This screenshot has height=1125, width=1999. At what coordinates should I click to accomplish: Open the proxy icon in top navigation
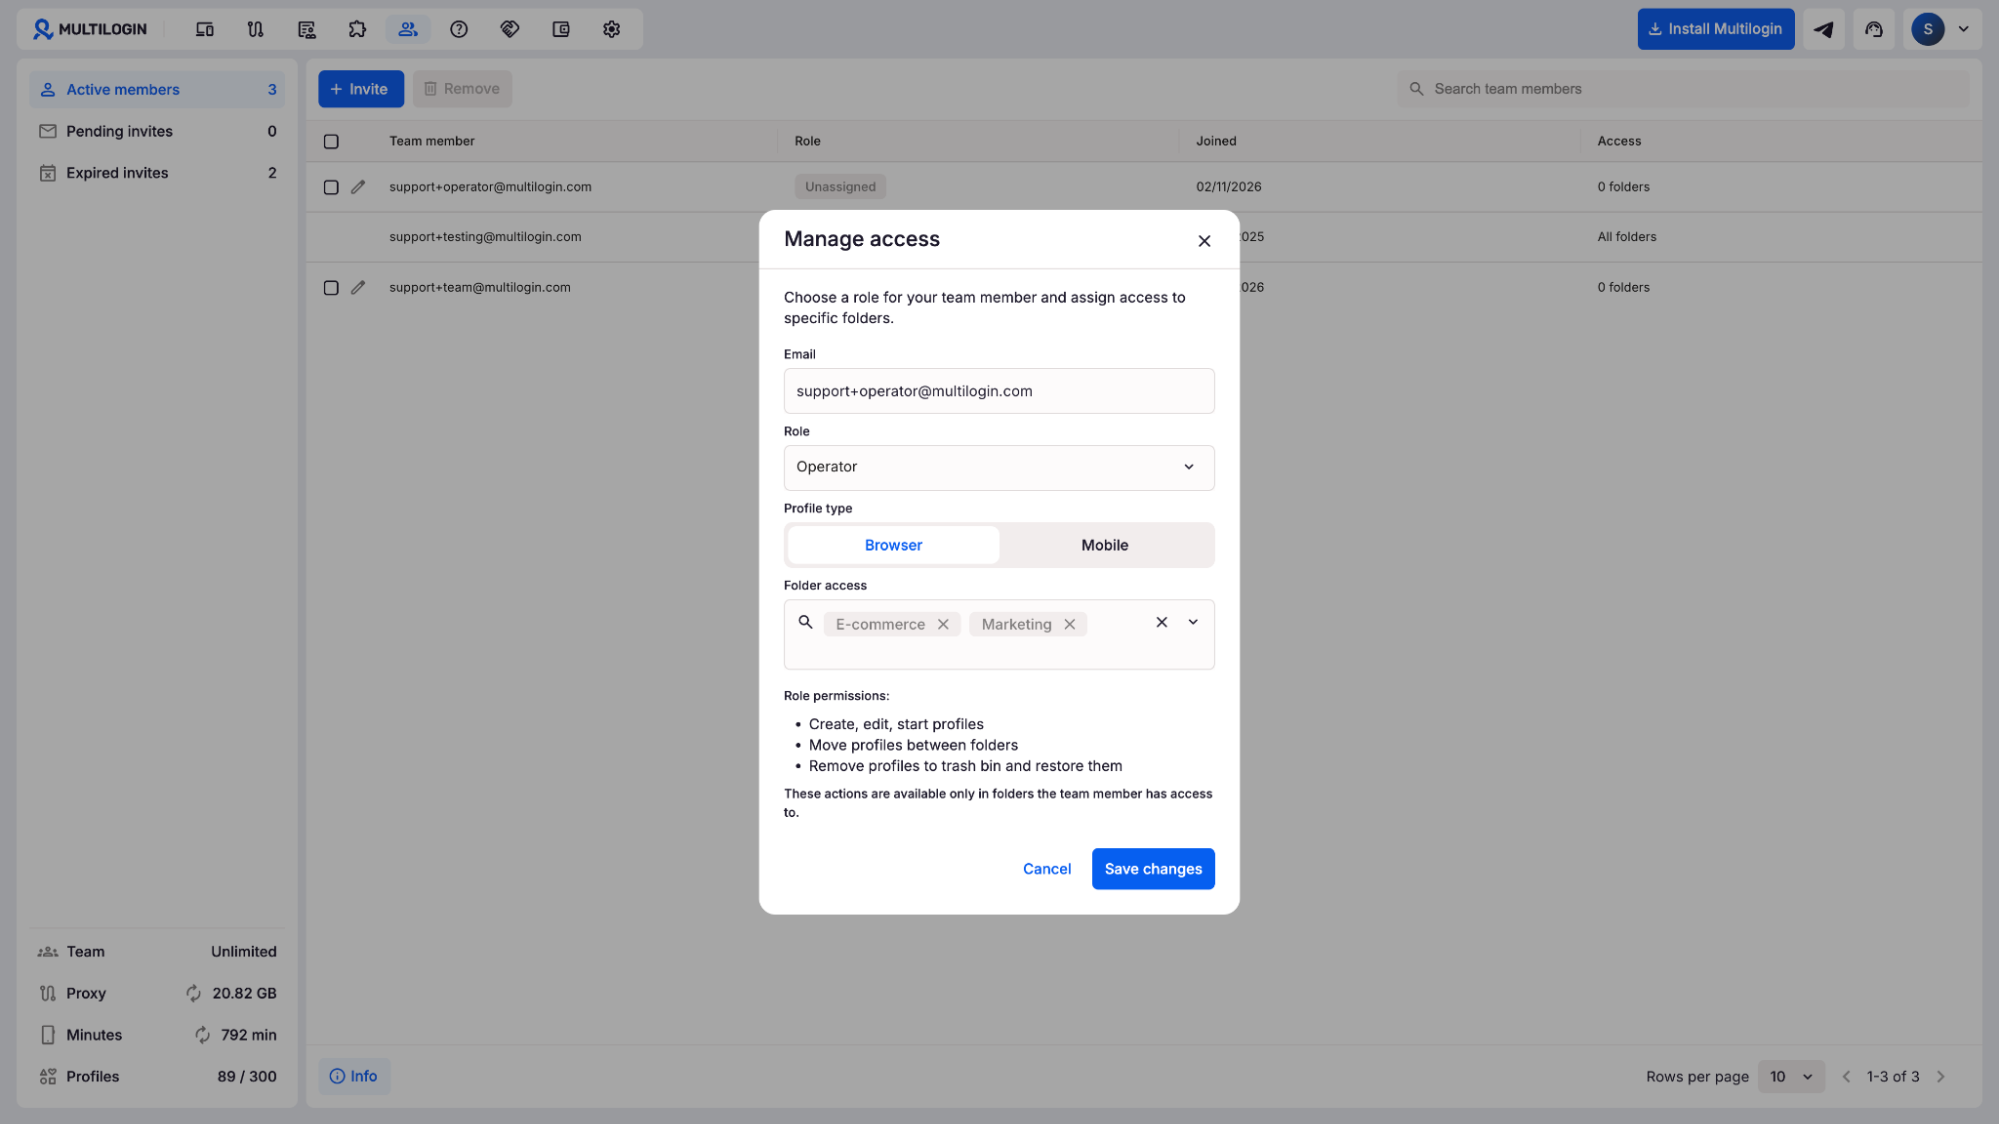click(x=255, y=29)
